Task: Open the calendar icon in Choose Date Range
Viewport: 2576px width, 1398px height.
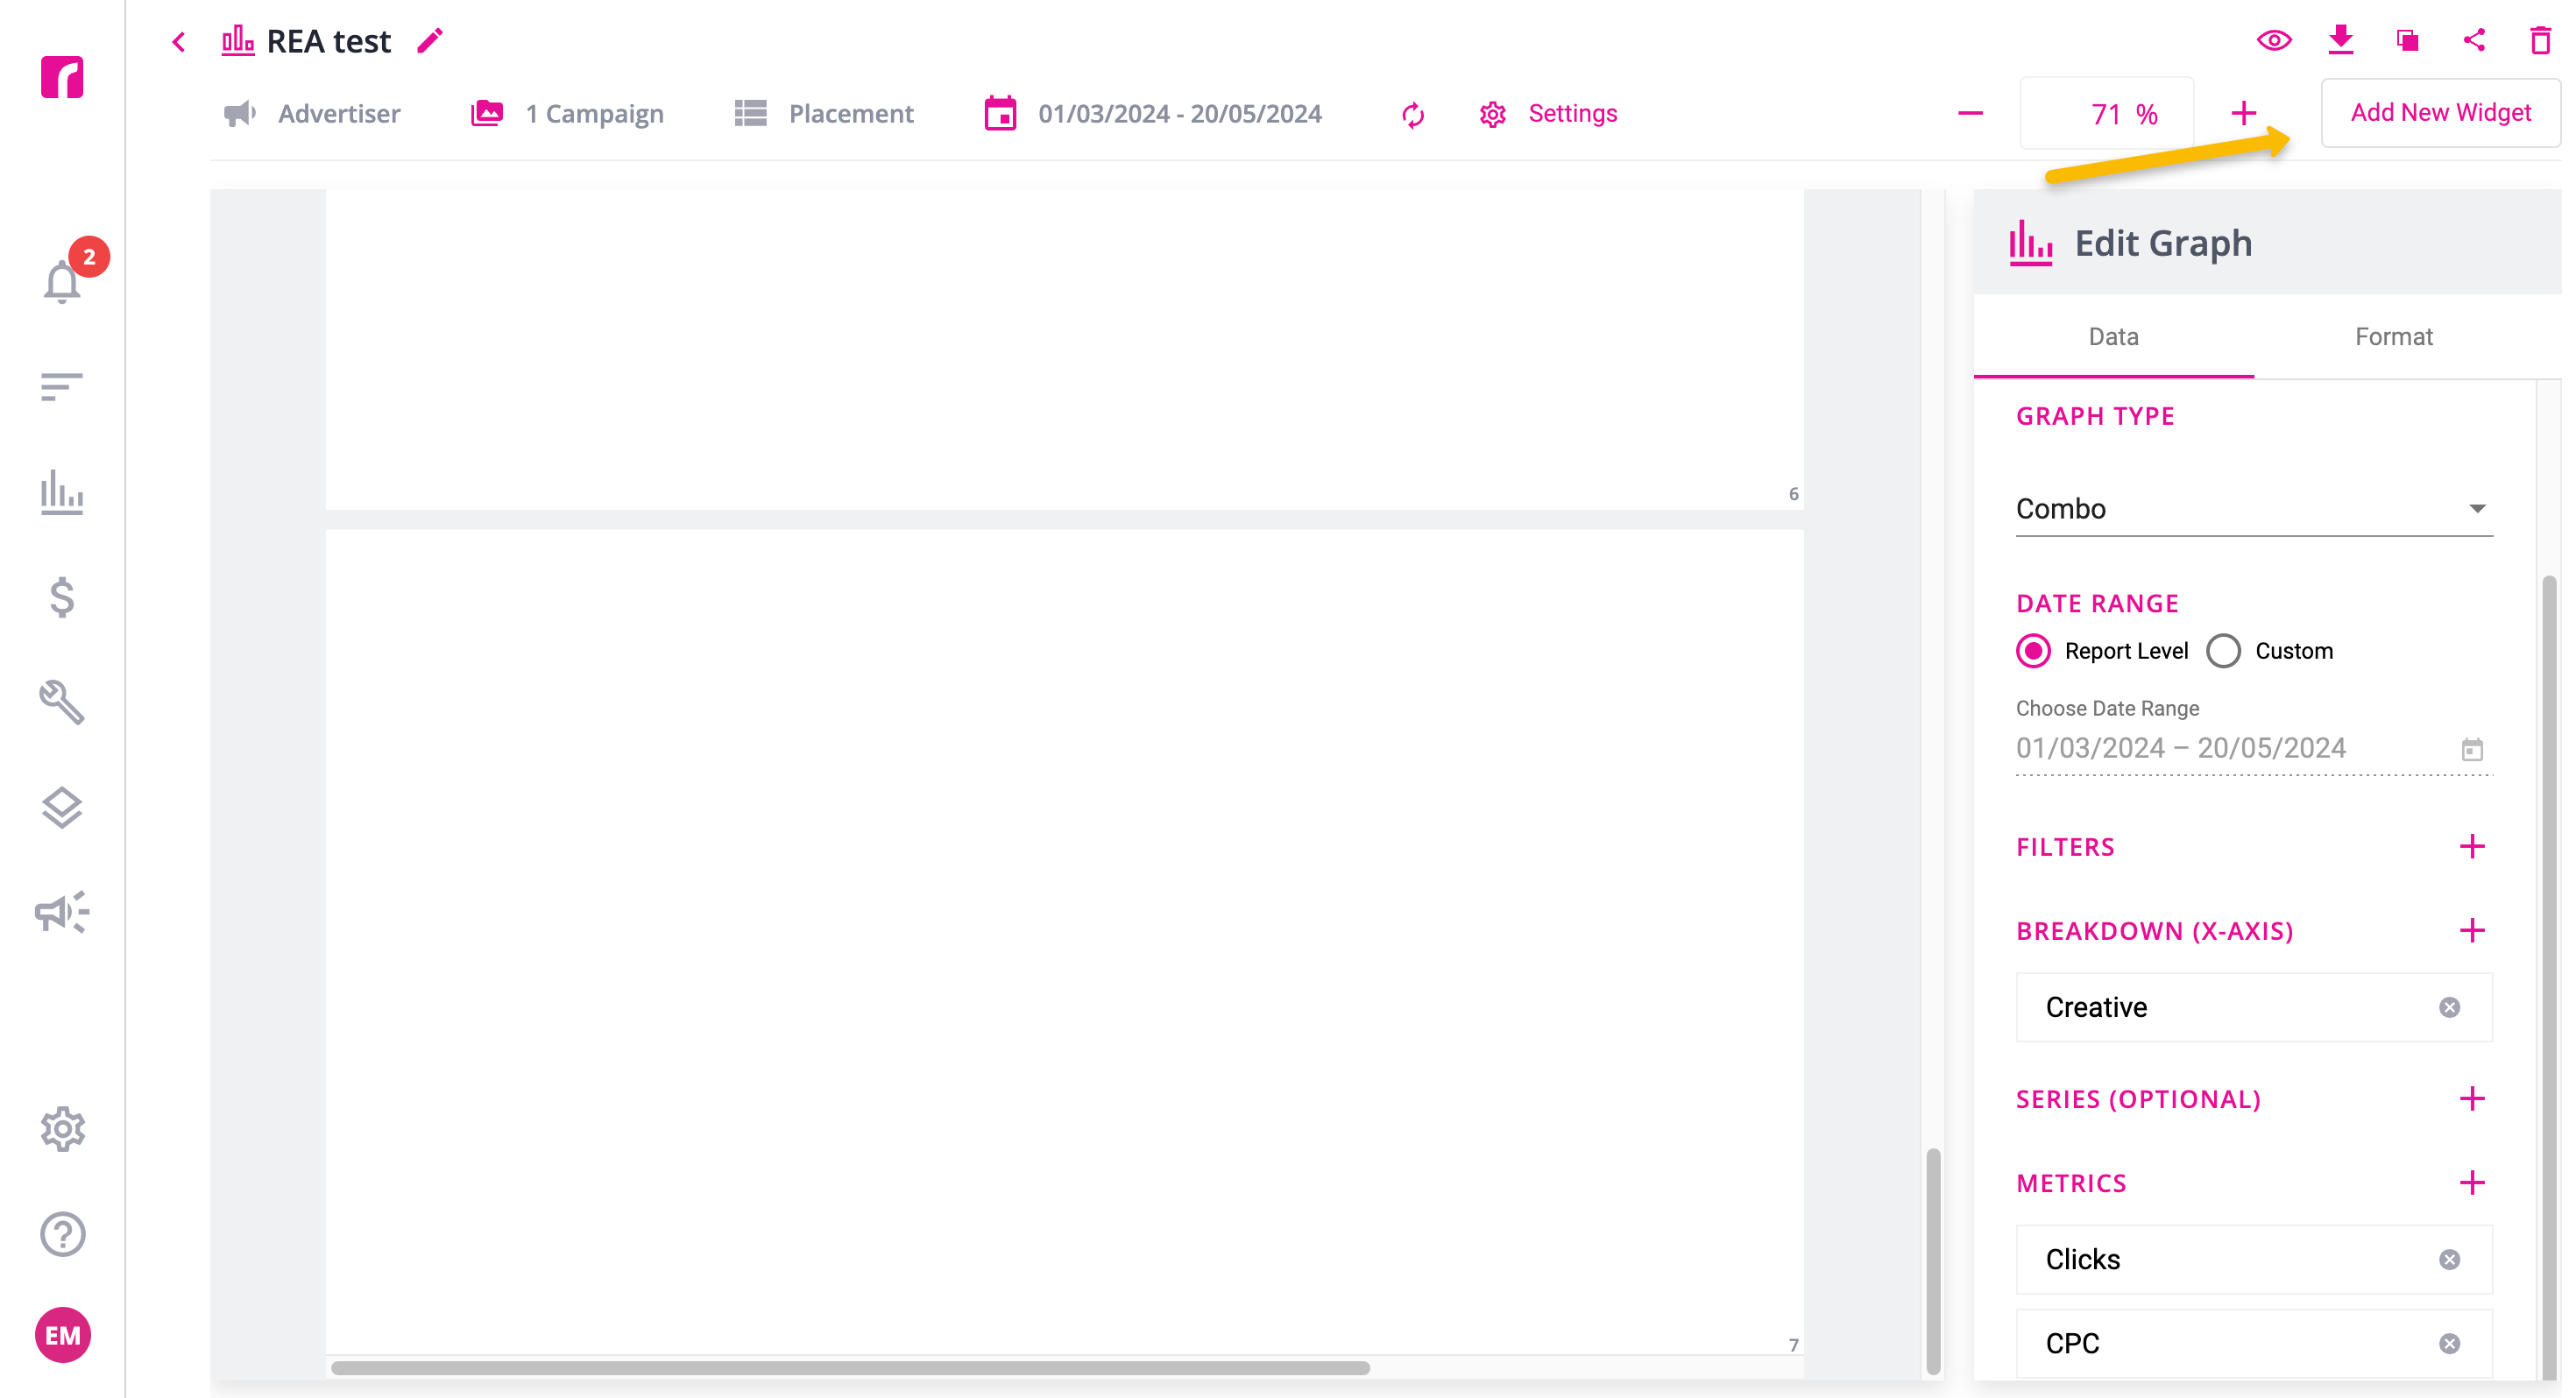Action: pyautogui.click(x=2472, y=749)
